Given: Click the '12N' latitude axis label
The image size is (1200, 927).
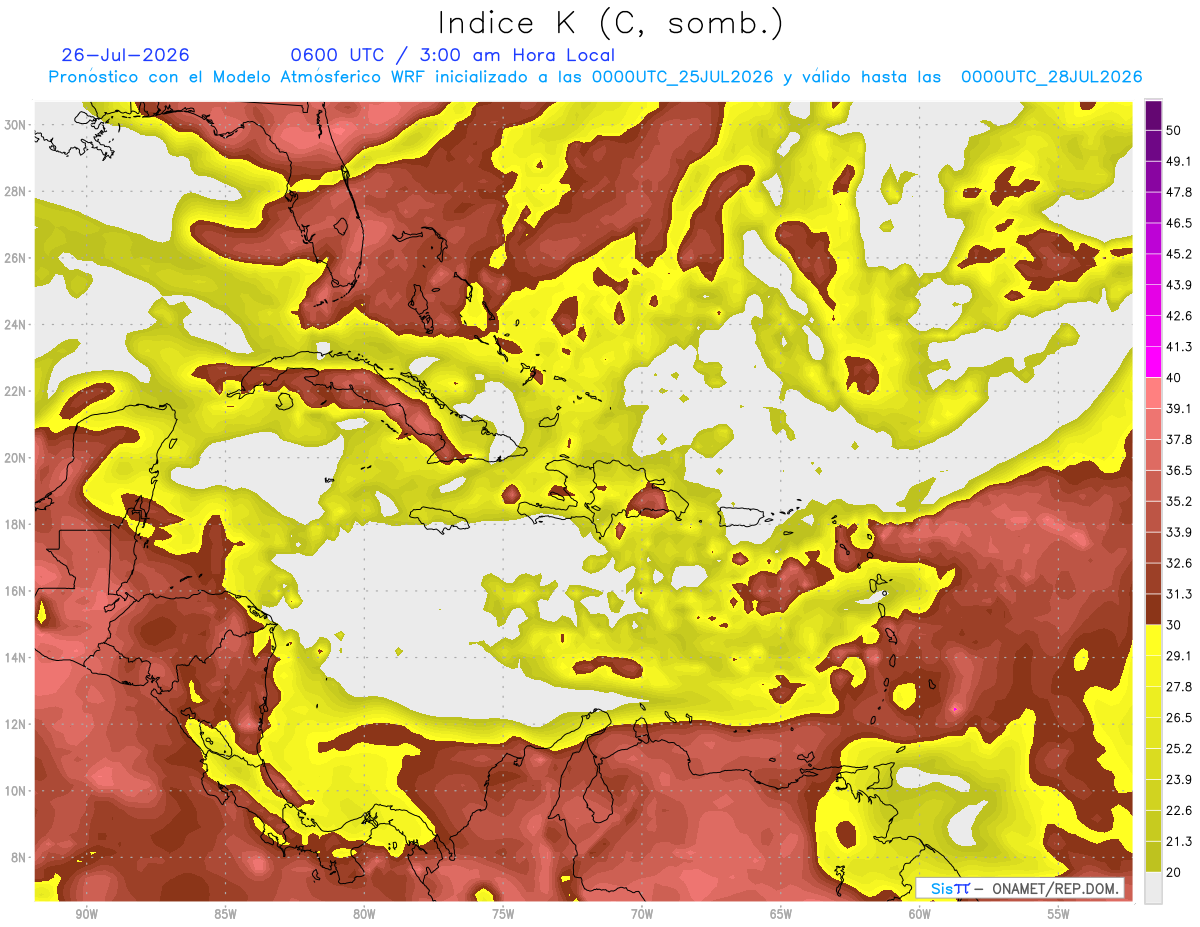Looking at the screenshot, I should click(15, 724).
